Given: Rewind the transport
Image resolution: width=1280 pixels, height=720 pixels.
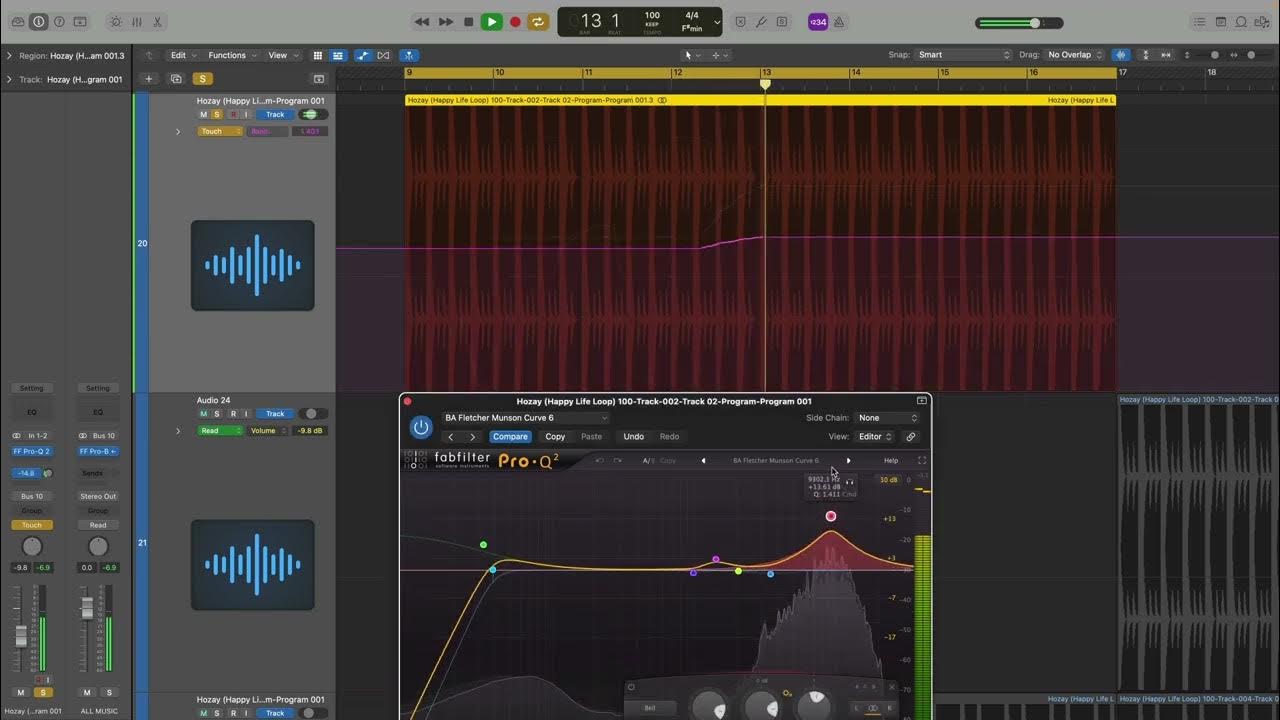Looking at the screenshot, I should [422, 22].
